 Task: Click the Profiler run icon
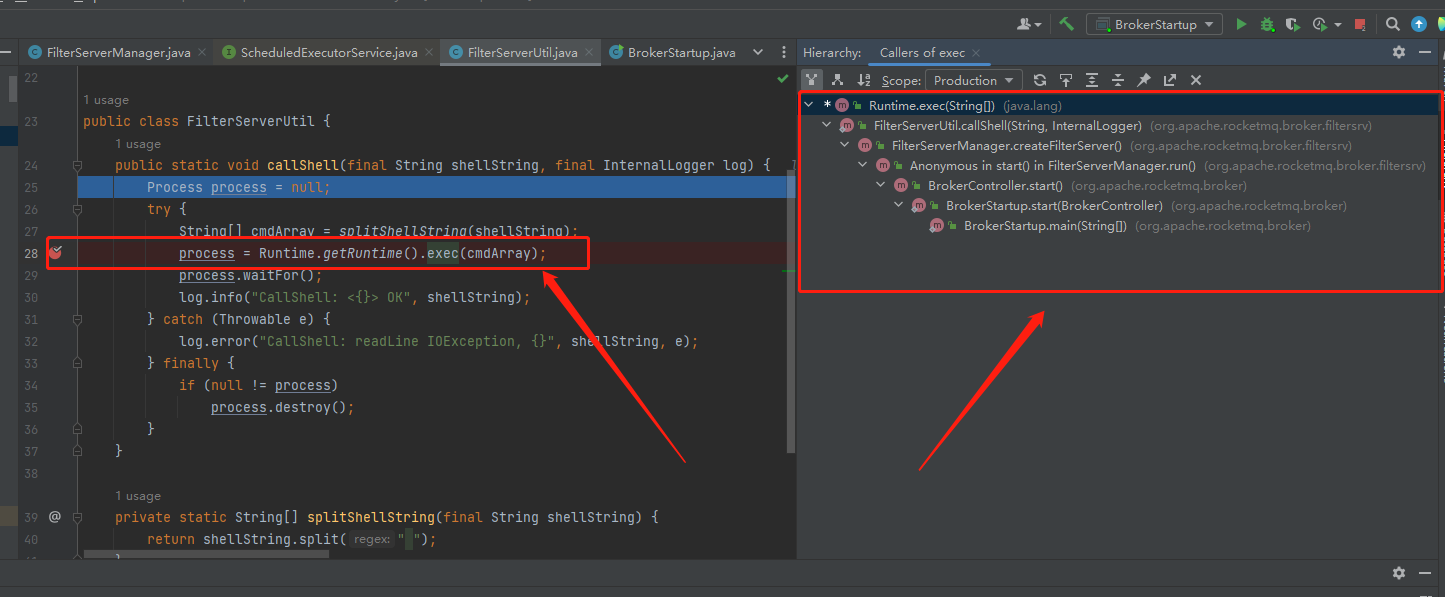1319,24
